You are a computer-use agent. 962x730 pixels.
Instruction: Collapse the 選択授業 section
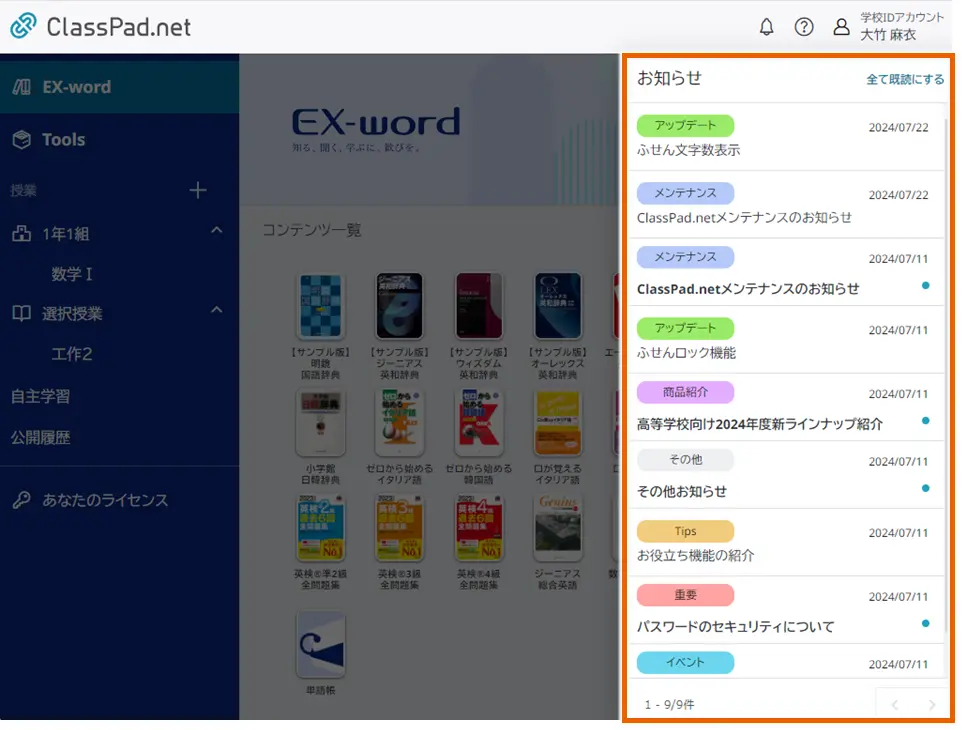217,312
